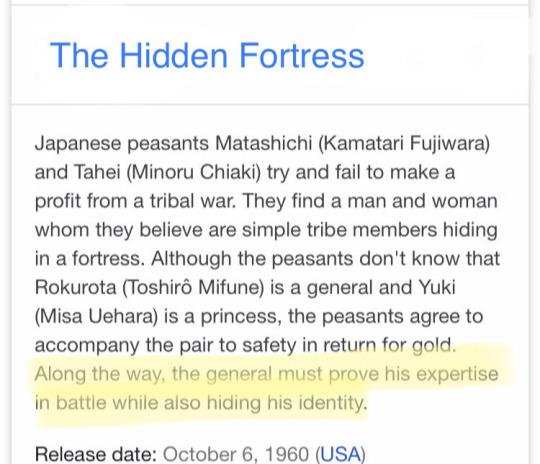540x464 pixels.
Task: Follow the USA release link
Action: (340, 454)
